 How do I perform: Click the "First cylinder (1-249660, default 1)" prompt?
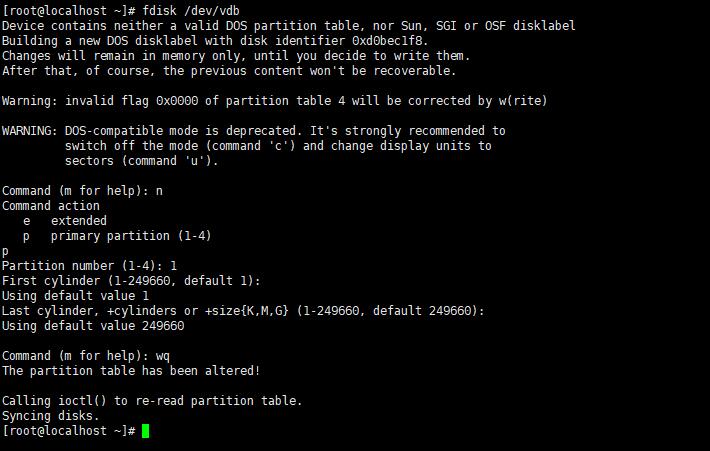[x=131, y=281]
